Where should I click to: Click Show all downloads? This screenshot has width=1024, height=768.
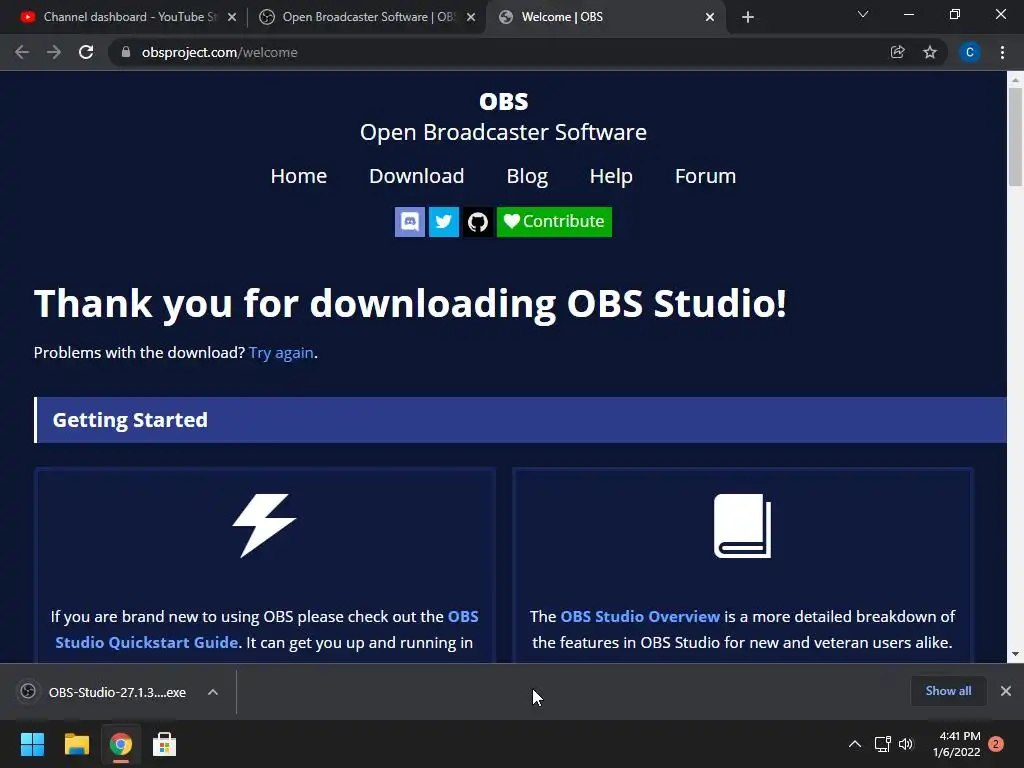point(948,691)
